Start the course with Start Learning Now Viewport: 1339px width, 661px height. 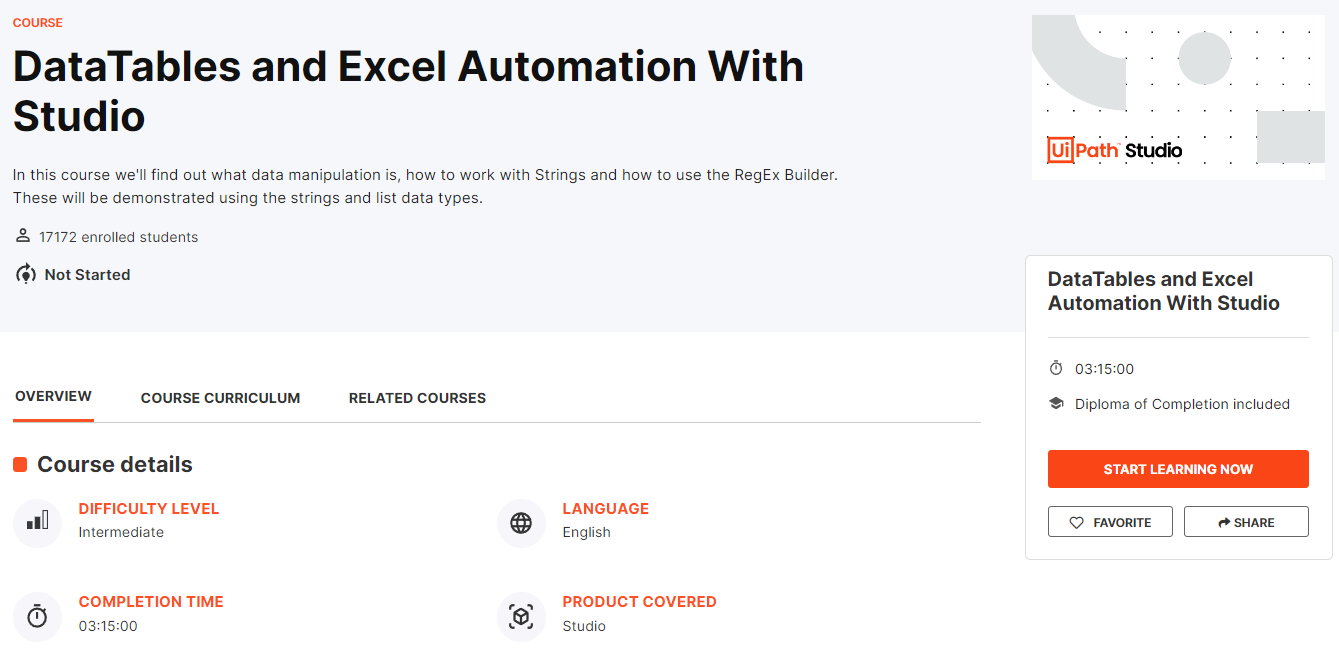pyautogui.click(x=1178, y=469)
